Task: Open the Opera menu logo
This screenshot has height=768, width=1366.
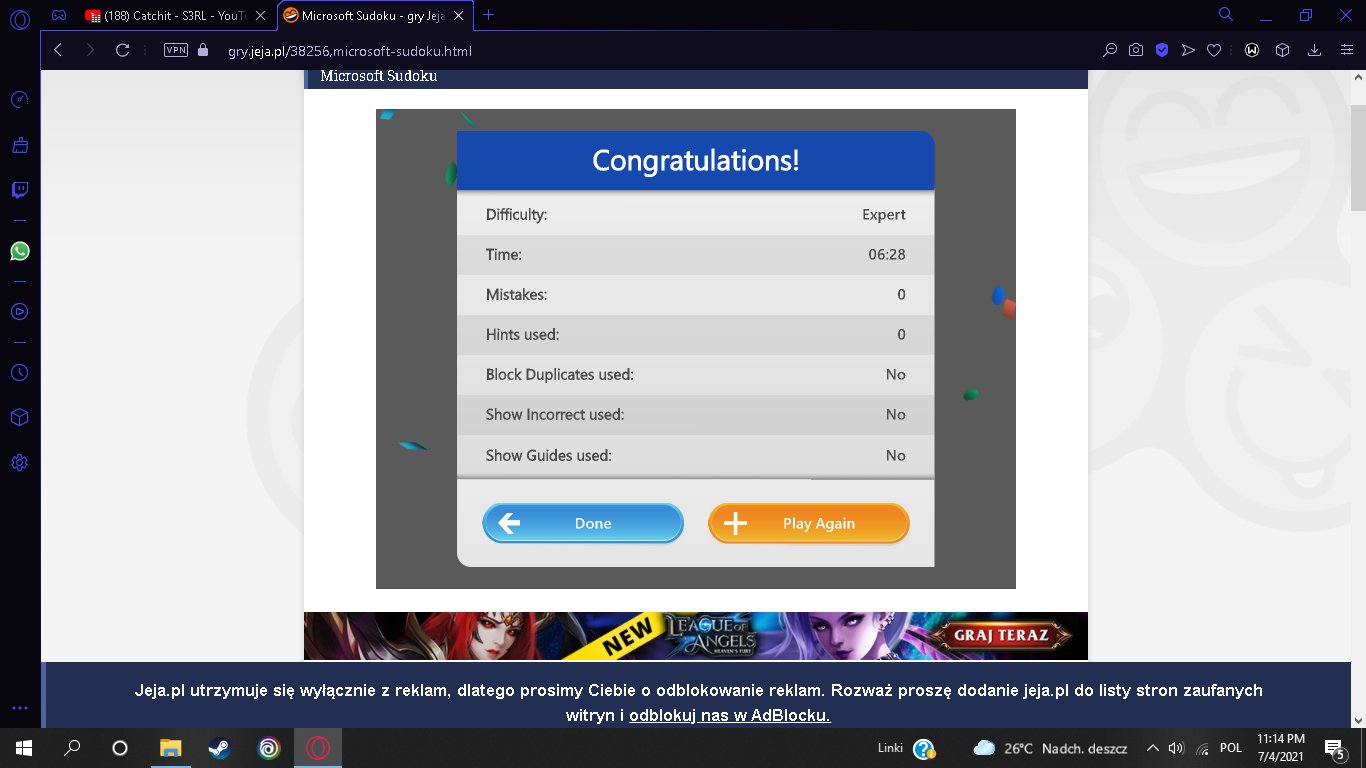Action: click(x=20, y=17)
